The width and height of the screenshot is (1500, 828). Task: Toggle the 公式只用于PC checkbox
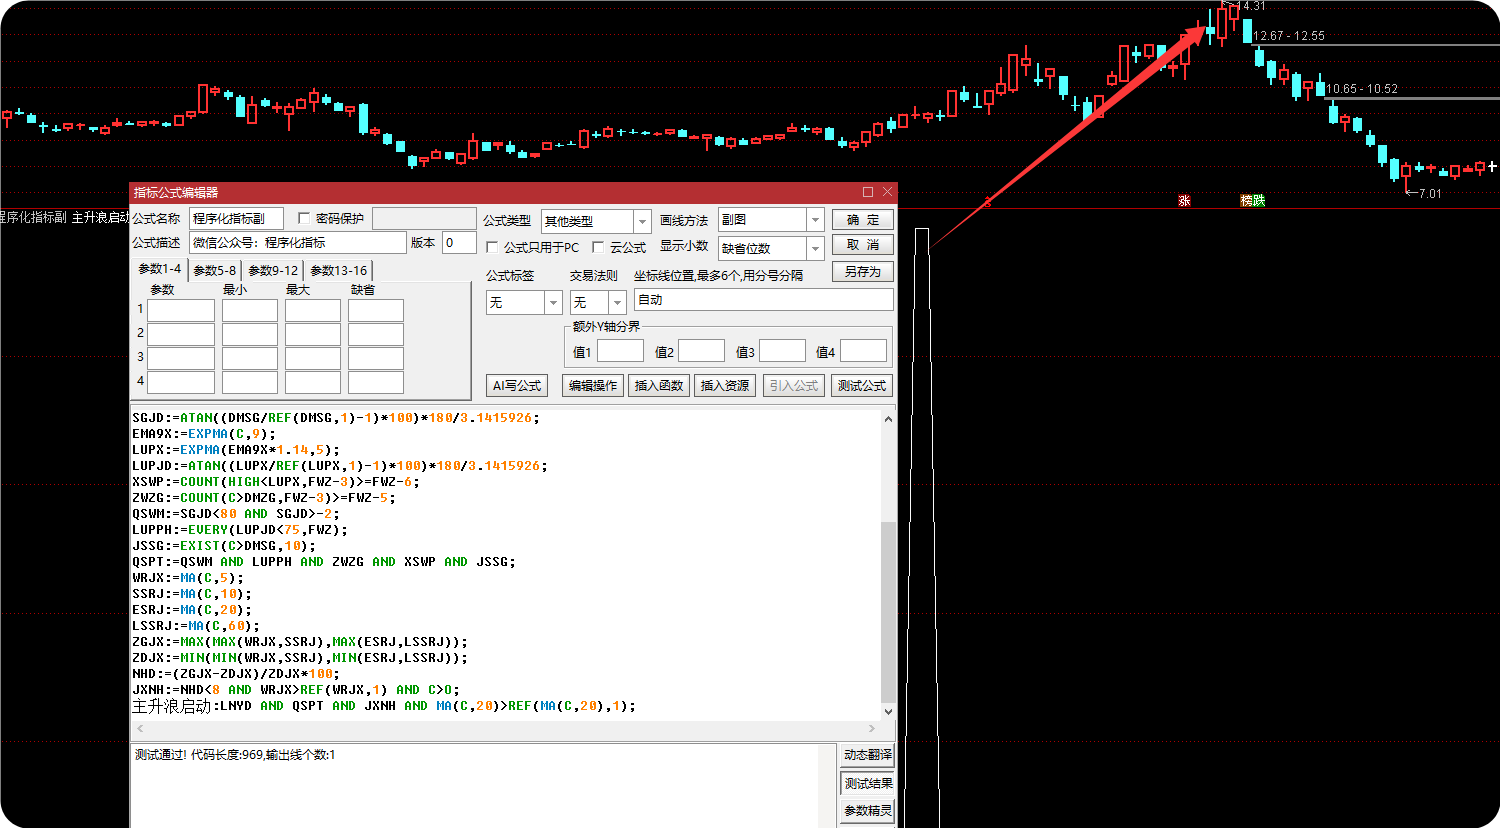(492, 247)
